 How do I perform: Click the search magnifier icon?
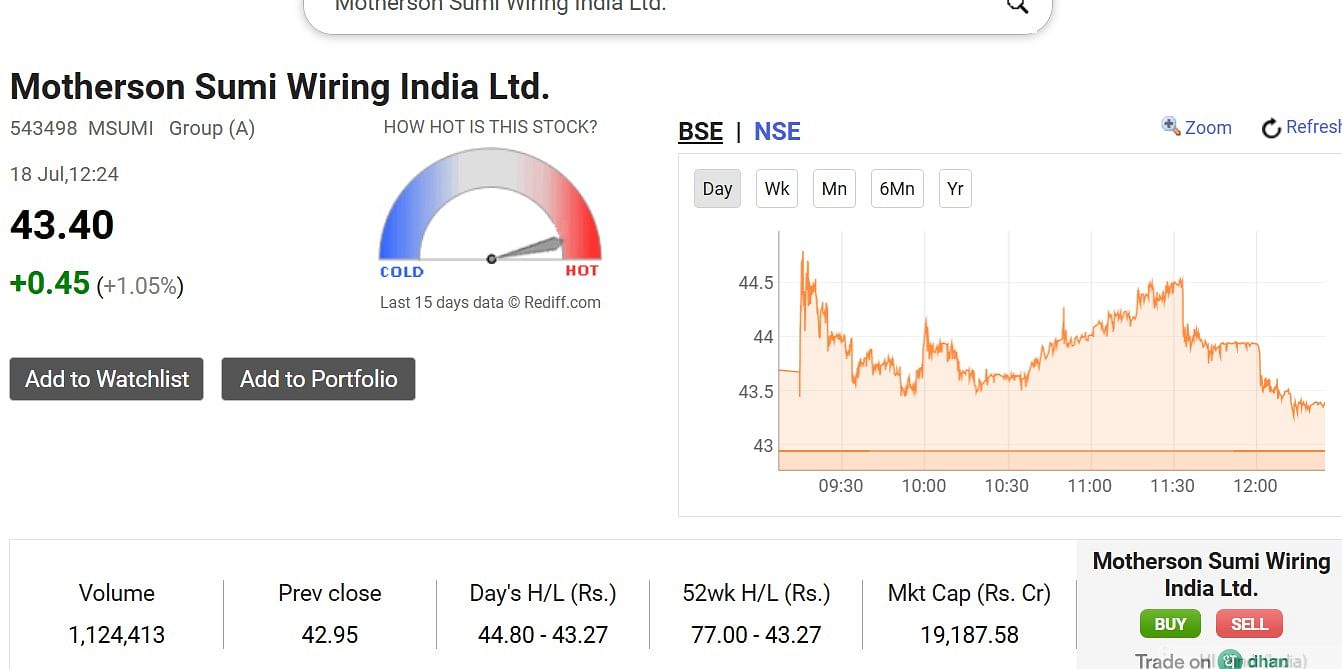click(x=1017, y=5)
